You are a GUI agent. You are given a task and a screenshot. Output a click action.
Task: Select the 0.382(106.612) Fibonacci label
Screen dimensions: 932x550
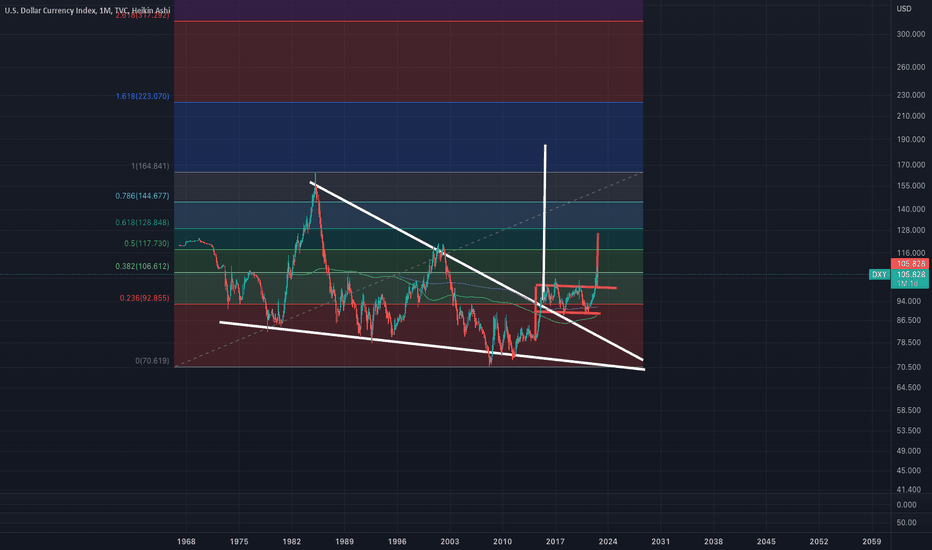[x=143, y=266]
